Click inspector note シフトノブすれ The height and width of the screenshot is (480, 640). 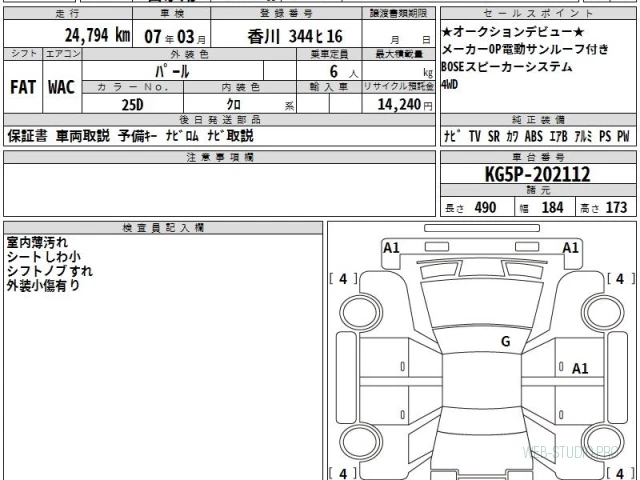coord(49,271)
